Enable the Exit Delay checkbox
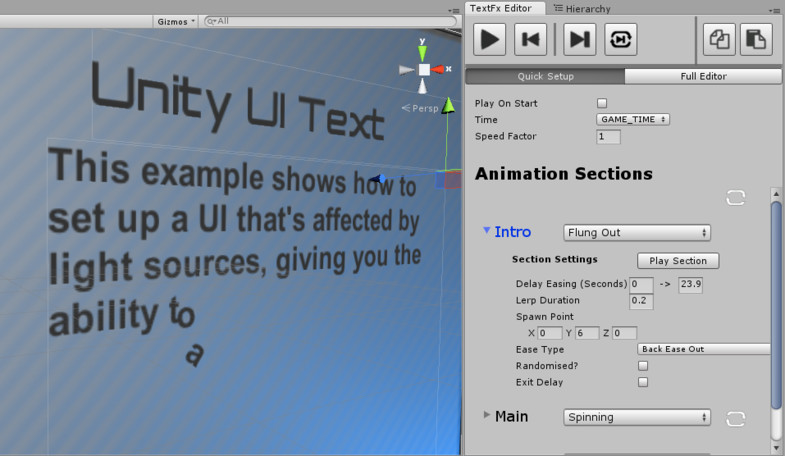The width and height of the screenshot is (785, 456). pyautogui.click(x=643, y=382)
